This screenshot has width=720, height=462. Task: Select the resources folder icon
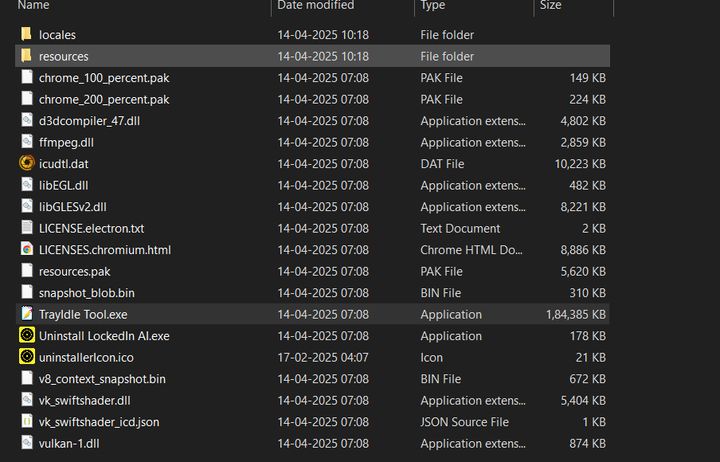click(x=27, y=57)
